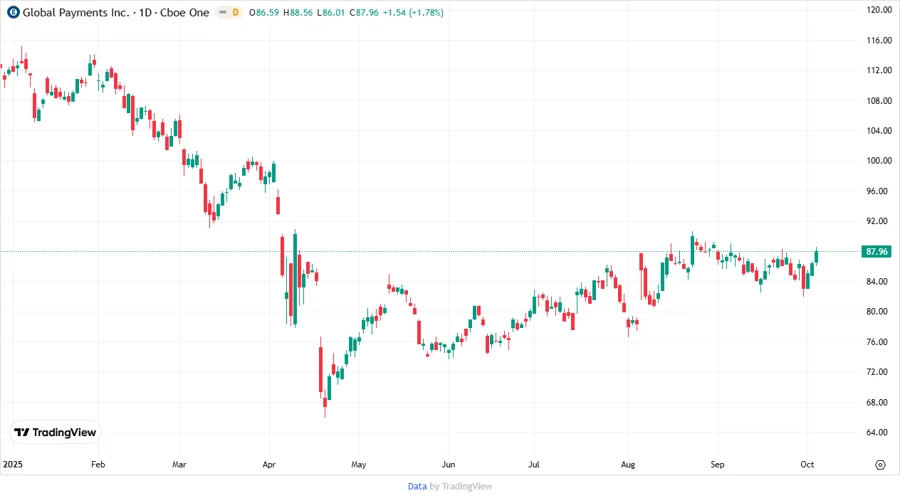The height and width of the screenshot is (498, 900).
Task: Click the 100.00 price scale label
Action: coord(879,161)
